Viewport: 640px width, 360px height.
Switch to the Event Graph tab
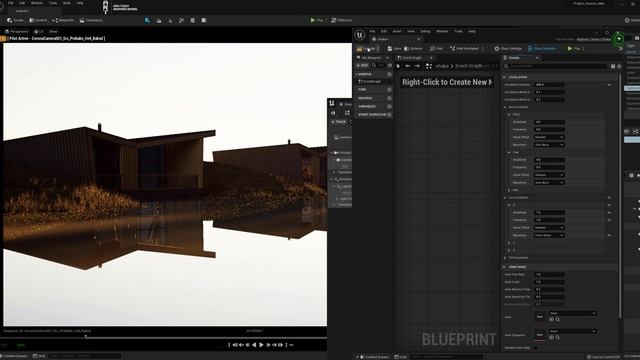(x=412, y=58)
